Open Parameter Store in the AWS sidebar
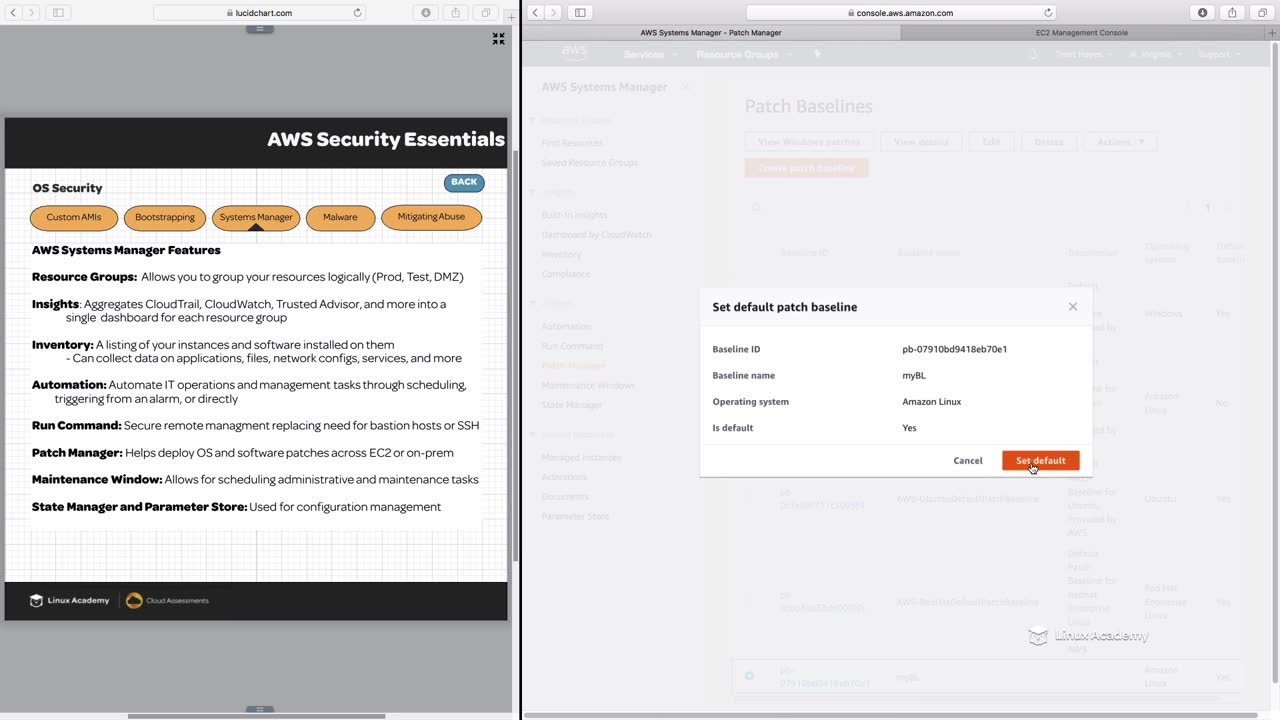 (575, 516)
